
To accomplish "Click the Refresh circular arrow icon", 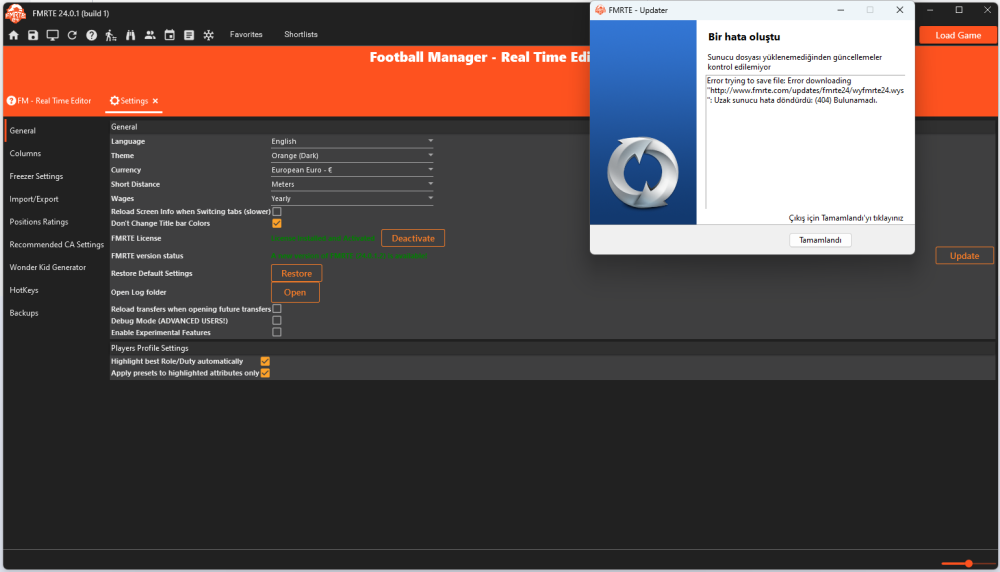I will tap(72, 35).
